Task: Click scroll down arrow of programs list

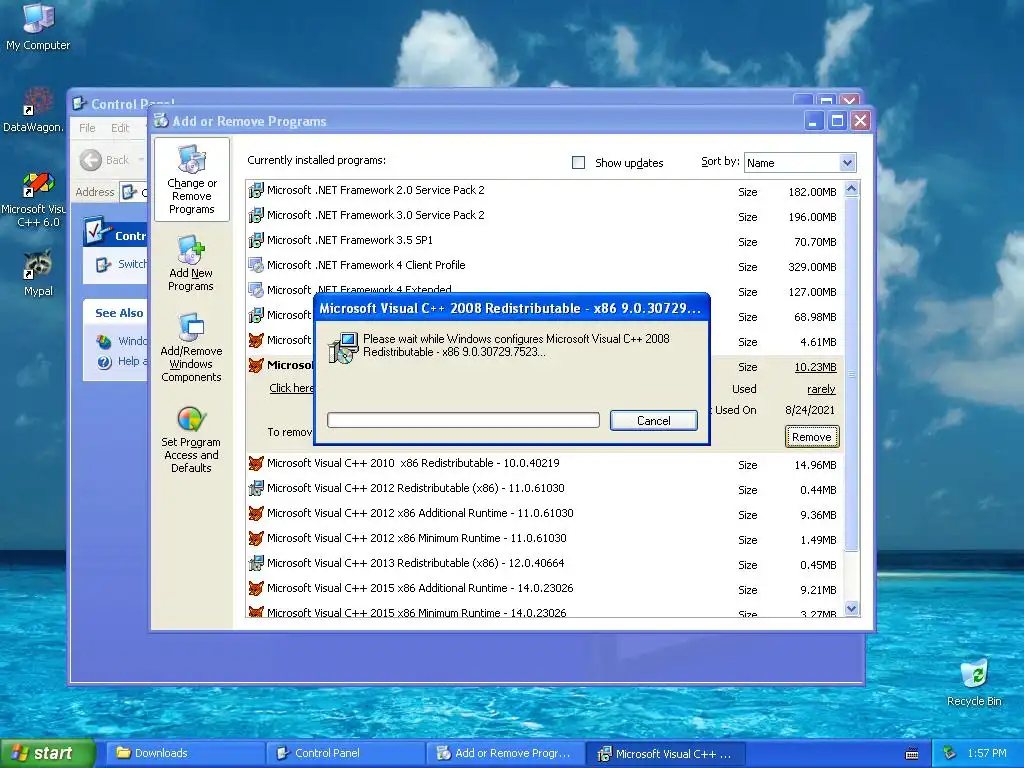Action: [x=851, y=609]
